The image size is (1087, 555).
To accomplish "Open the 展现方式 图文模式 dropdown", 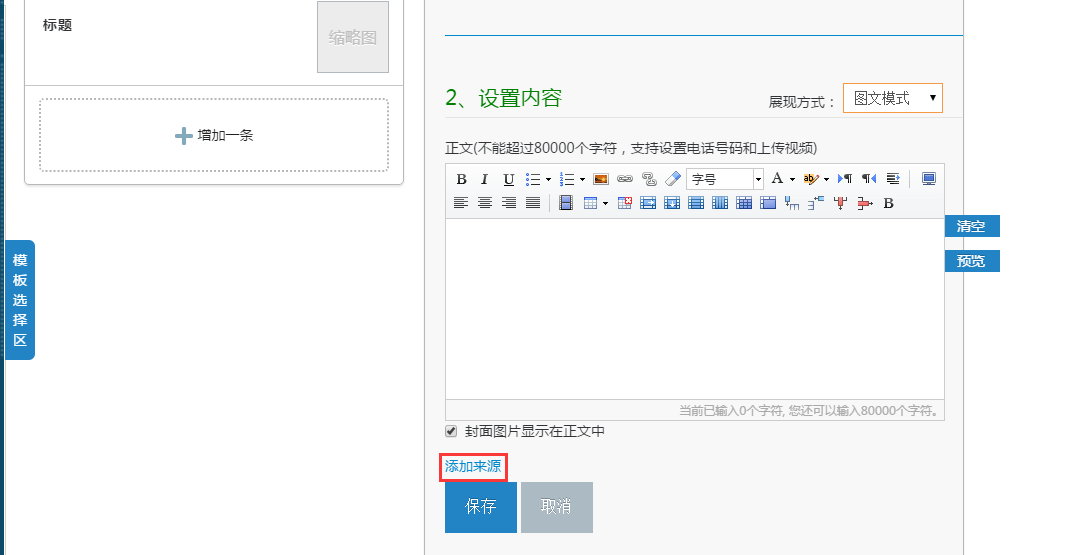I will pyautogui.click(x=893, y=98).
